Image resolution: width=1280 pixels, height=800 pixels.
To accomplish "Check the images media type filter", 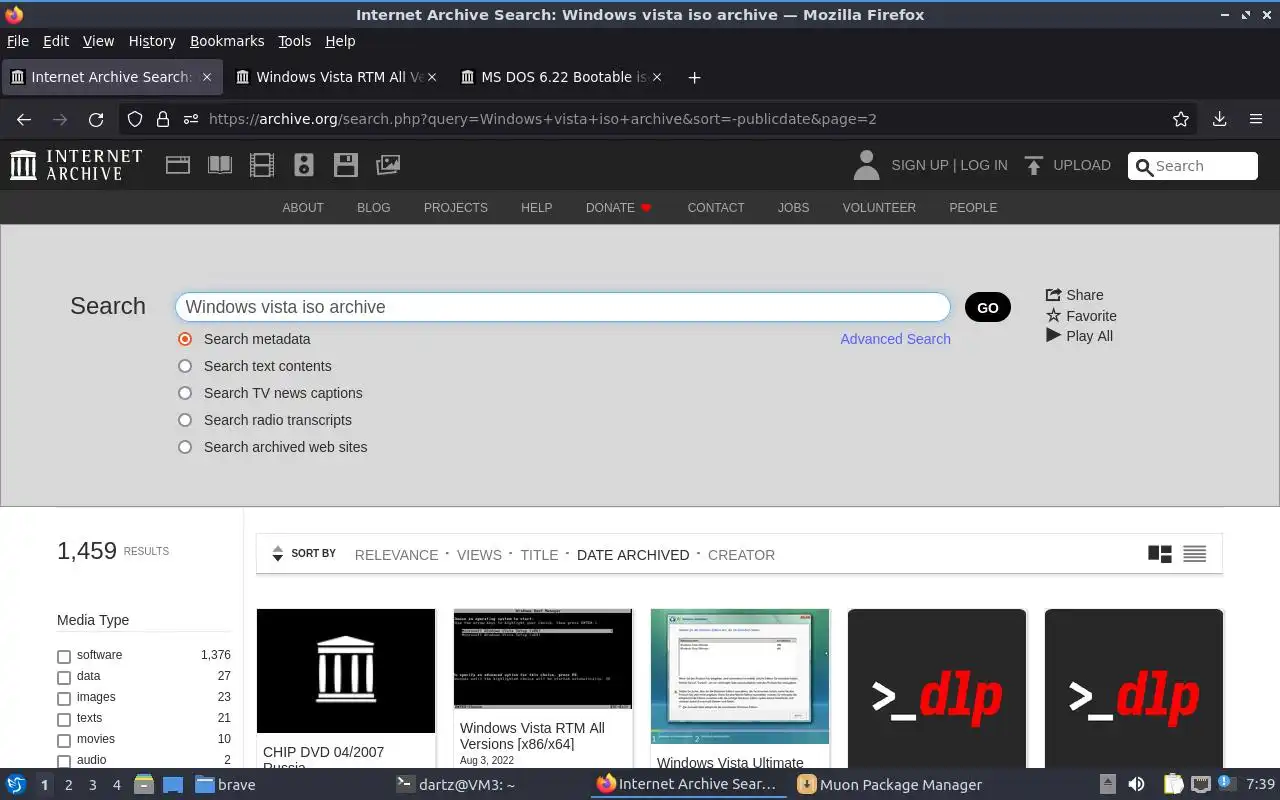I will click(x=64, y=699).
